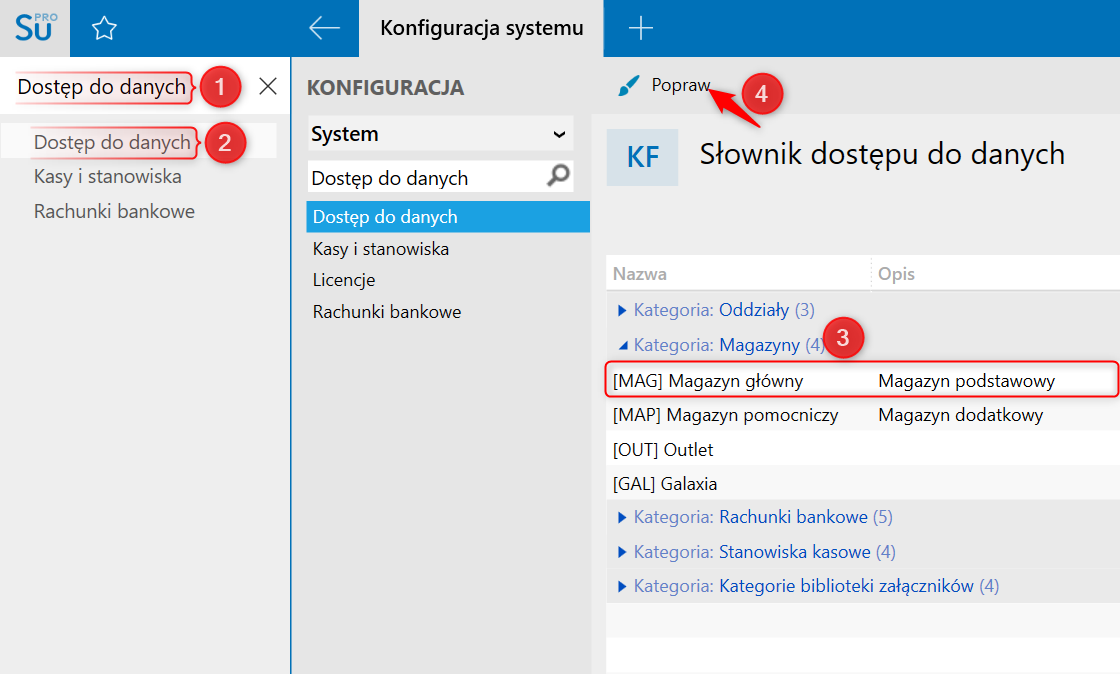Switch to the Konfiguracja systemu tab
This screenshot has width=1120, height=674.
point(481,29)
